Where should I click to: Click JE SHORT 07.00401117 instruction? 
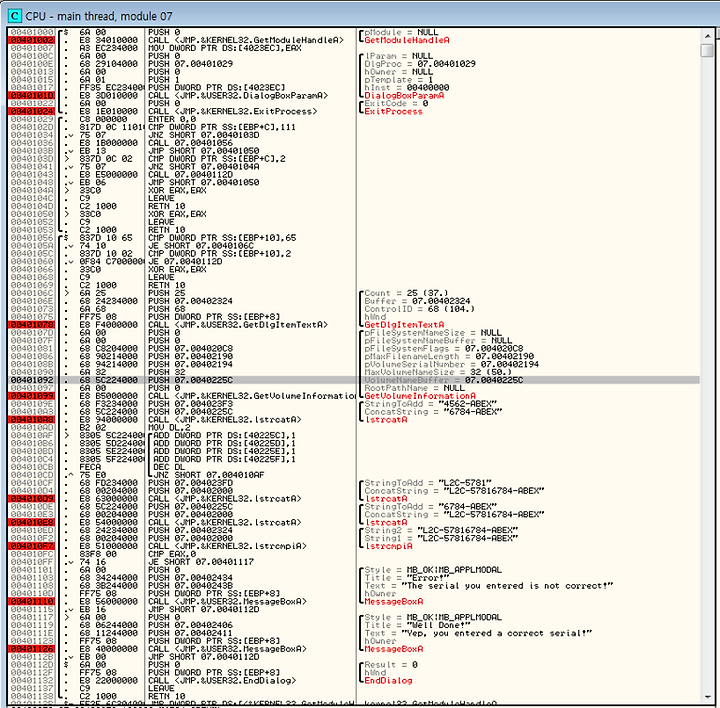tap(201, 562)
